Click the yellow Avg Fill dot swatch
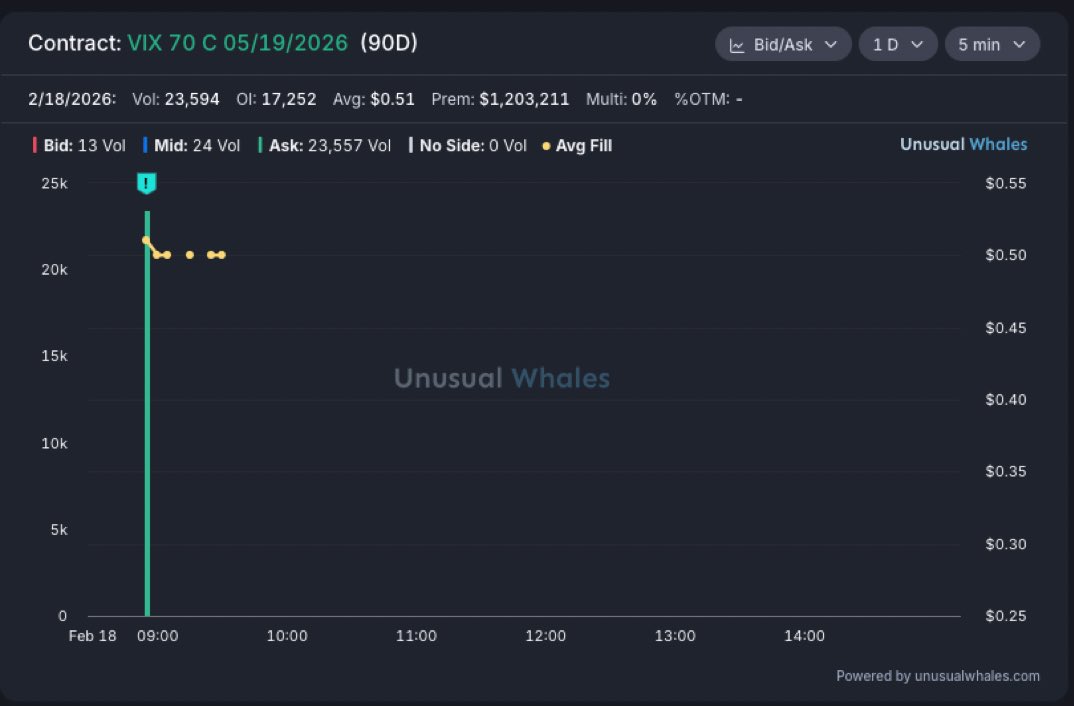 pos(546,146)
